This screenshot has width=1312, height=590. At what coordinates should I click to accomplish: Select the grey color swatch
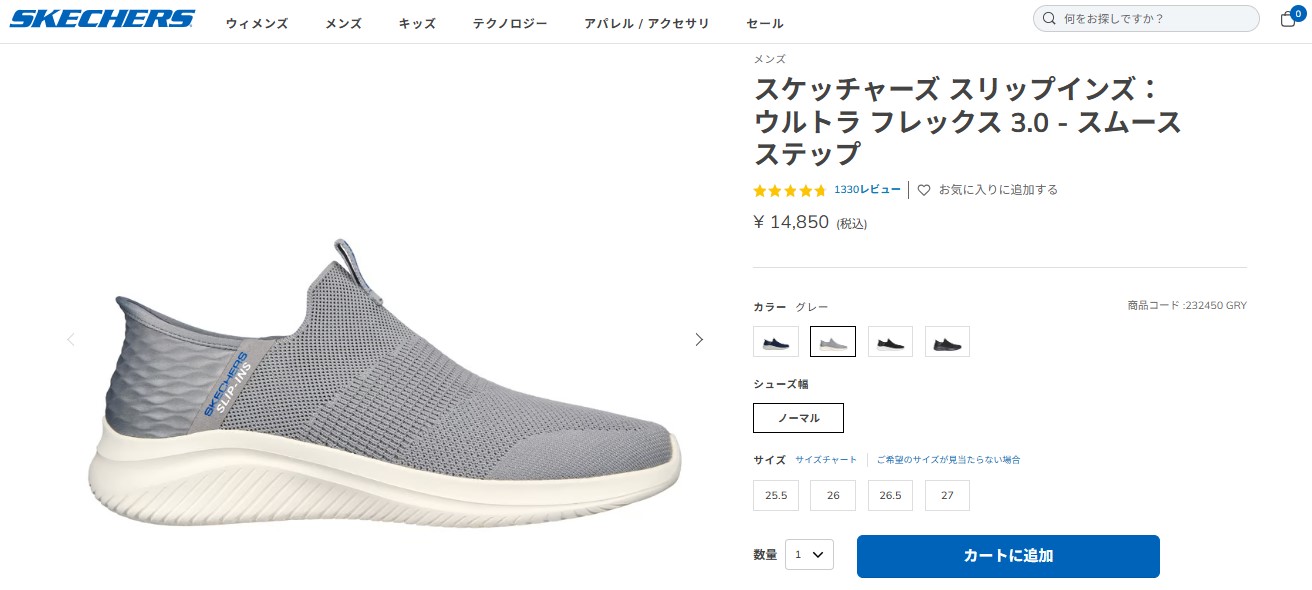click(833, 341)
